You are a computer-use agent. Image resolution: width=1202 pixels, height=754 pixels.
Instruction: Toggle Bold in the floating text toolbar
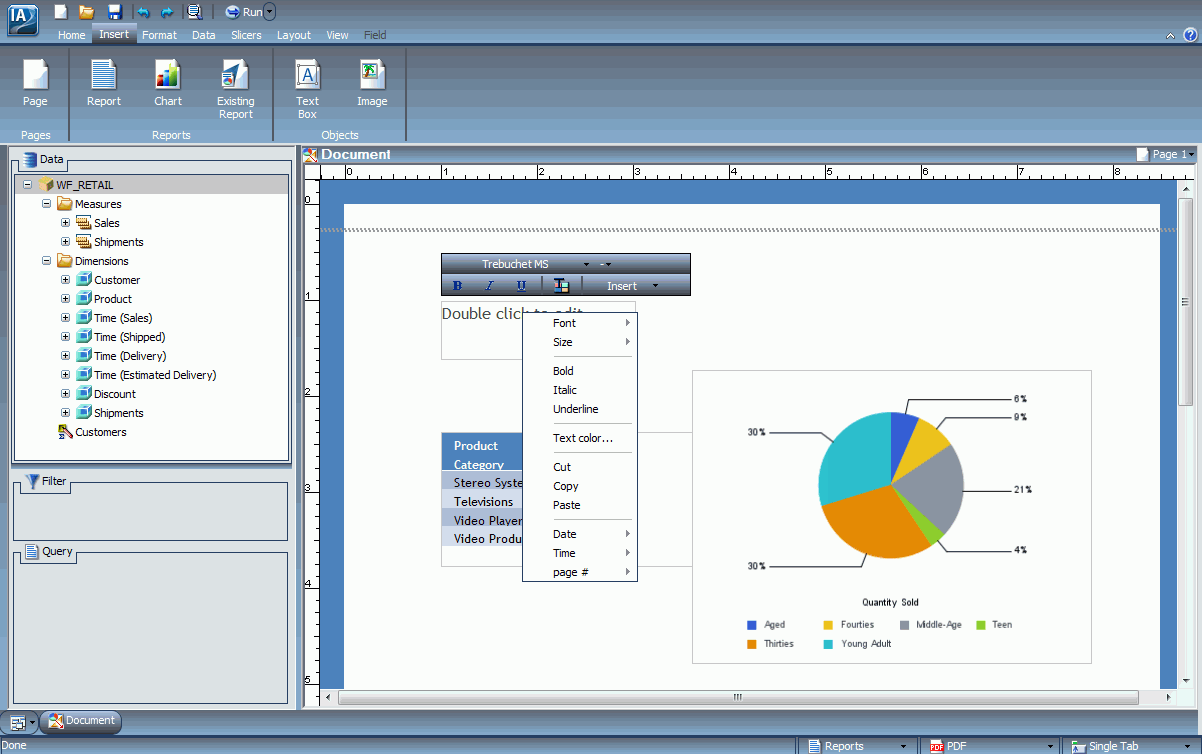[458, 285]
